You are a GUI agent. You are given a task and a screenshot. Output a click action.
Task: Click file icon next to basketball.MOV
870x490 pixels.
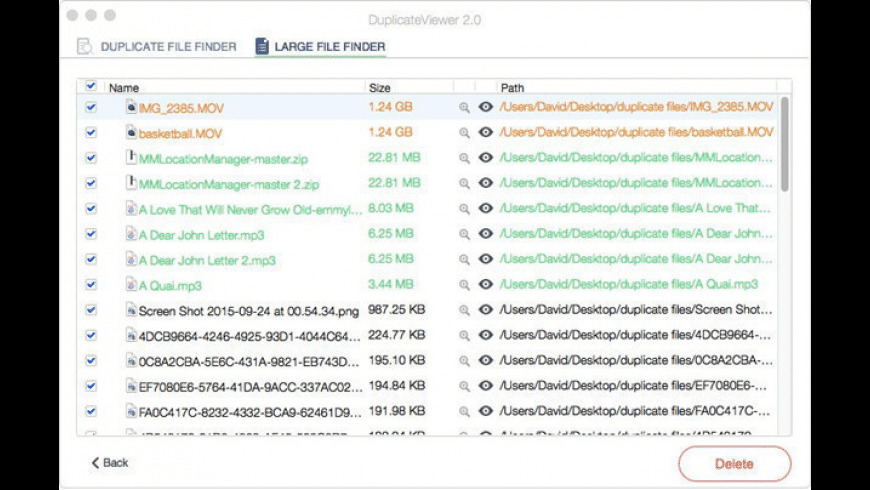point(130,132)
